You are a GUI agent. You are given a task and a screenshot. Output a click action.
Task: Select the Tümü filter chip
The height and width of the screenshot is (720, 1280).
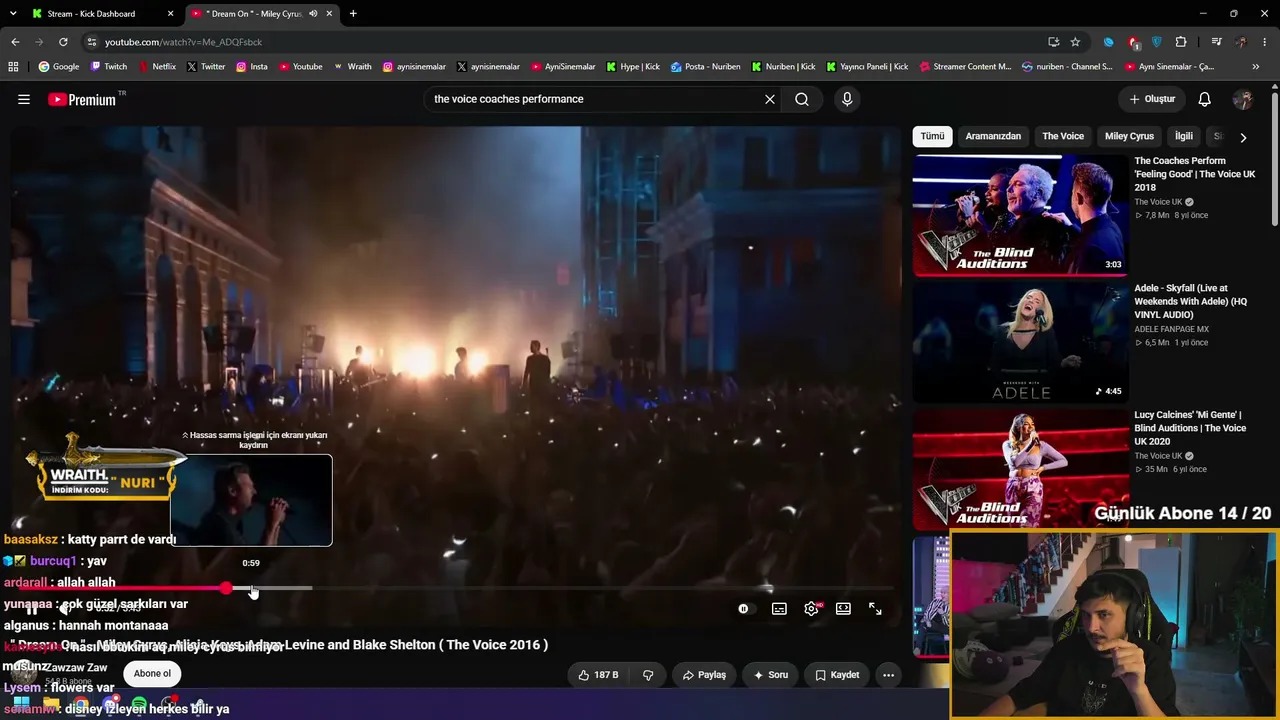pyautogui.click(x=932, y=136)
